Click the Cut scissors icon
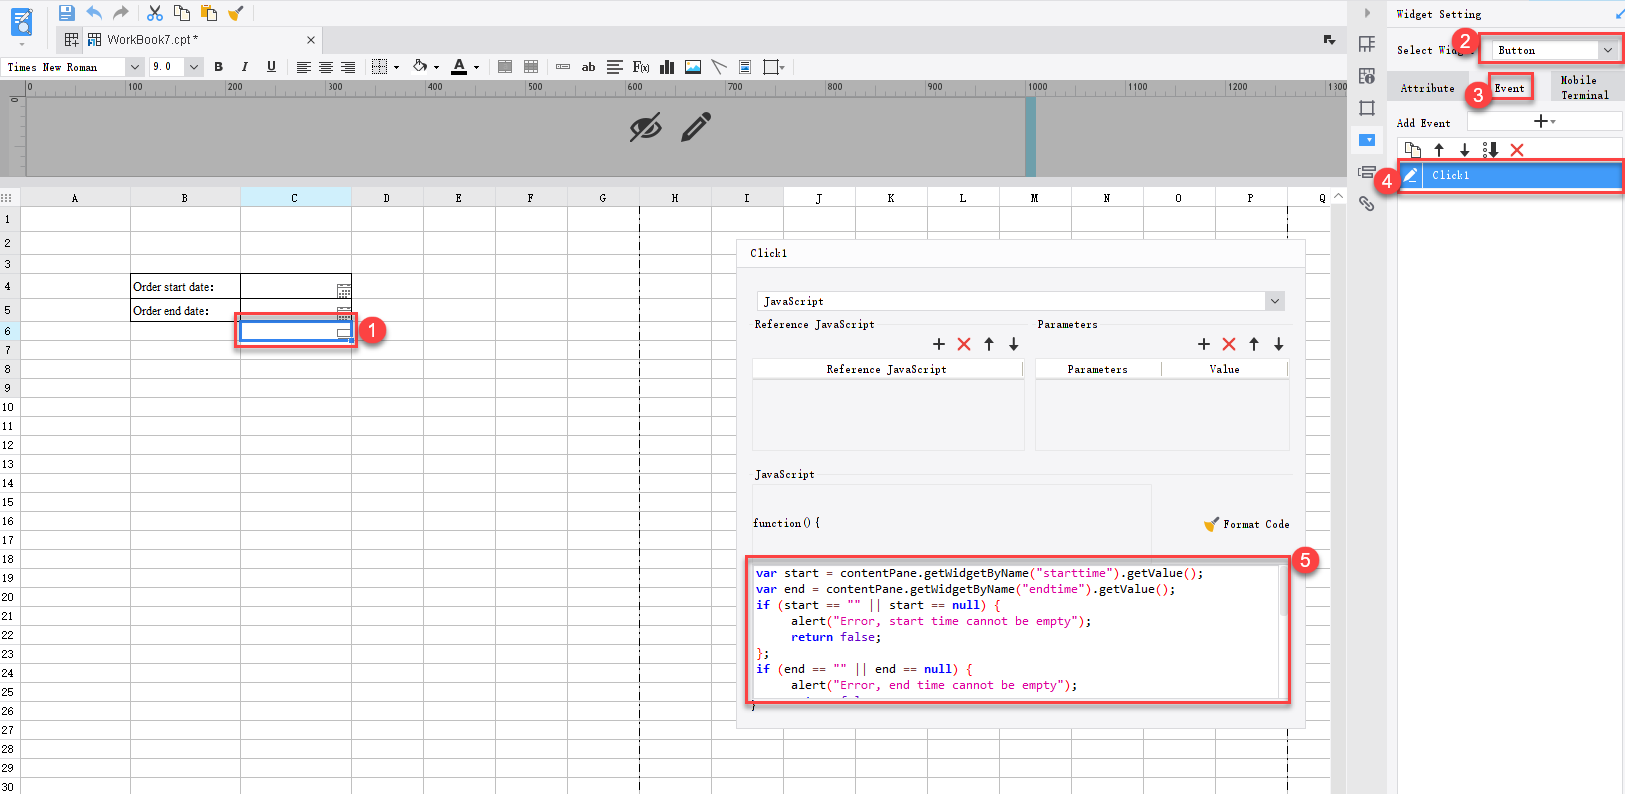Image resolution: width=1625 pixels, height=794 pixels. click(x=155, y=13)
